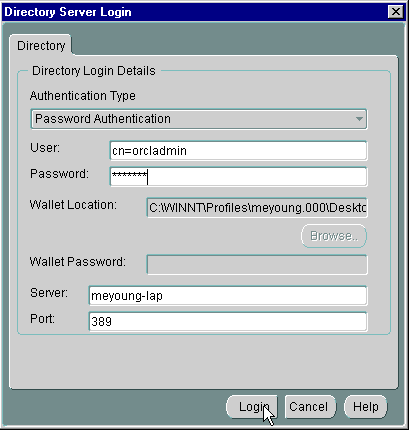Click the empty Wallet Password field
This screenshot has width=409, height=430.
pos(257,265)
